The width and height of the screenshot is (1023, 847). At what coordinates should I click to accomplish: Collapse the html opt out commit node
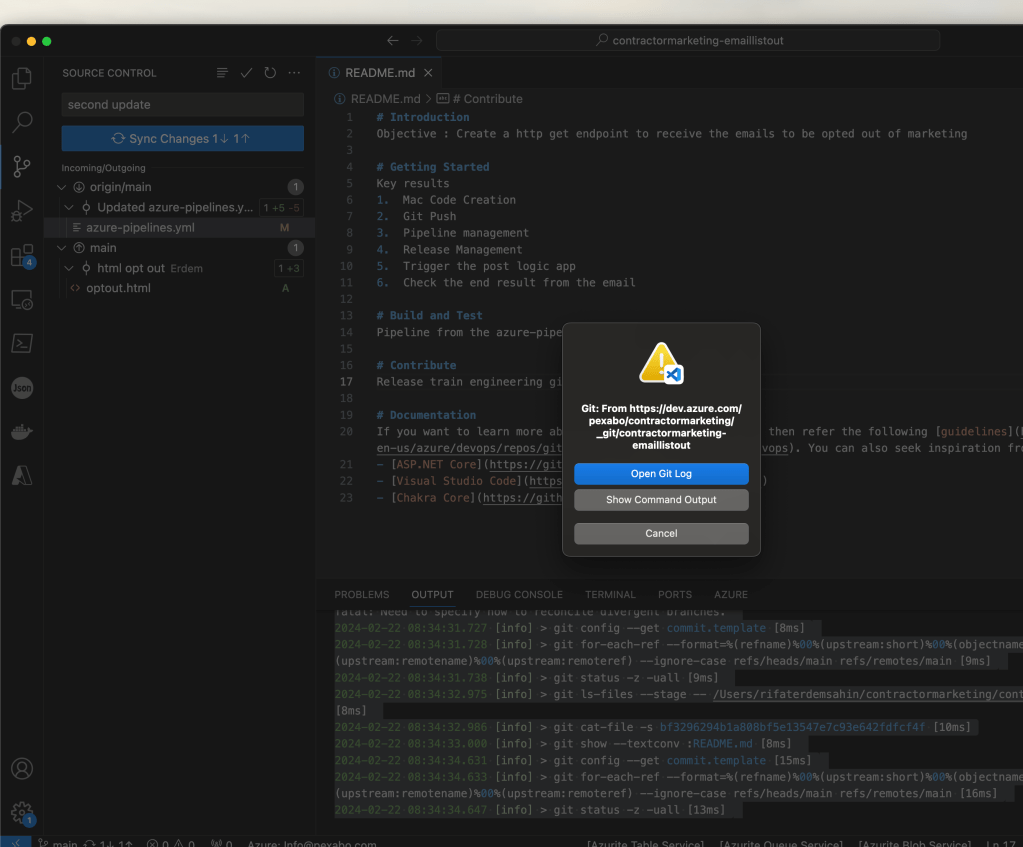tap(69, 268)
